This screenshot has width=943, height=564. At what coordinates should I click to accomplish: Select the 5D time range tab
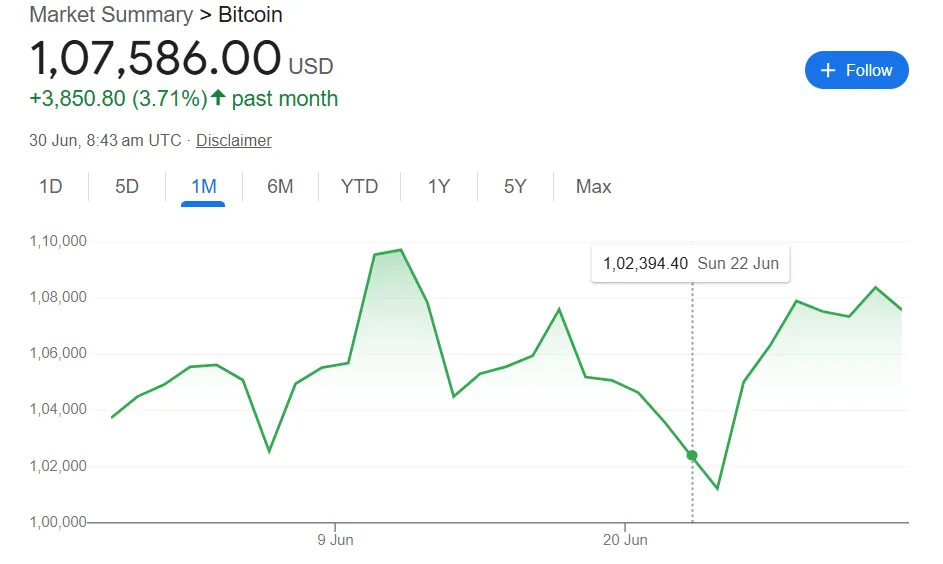click(x=127, y=187)
